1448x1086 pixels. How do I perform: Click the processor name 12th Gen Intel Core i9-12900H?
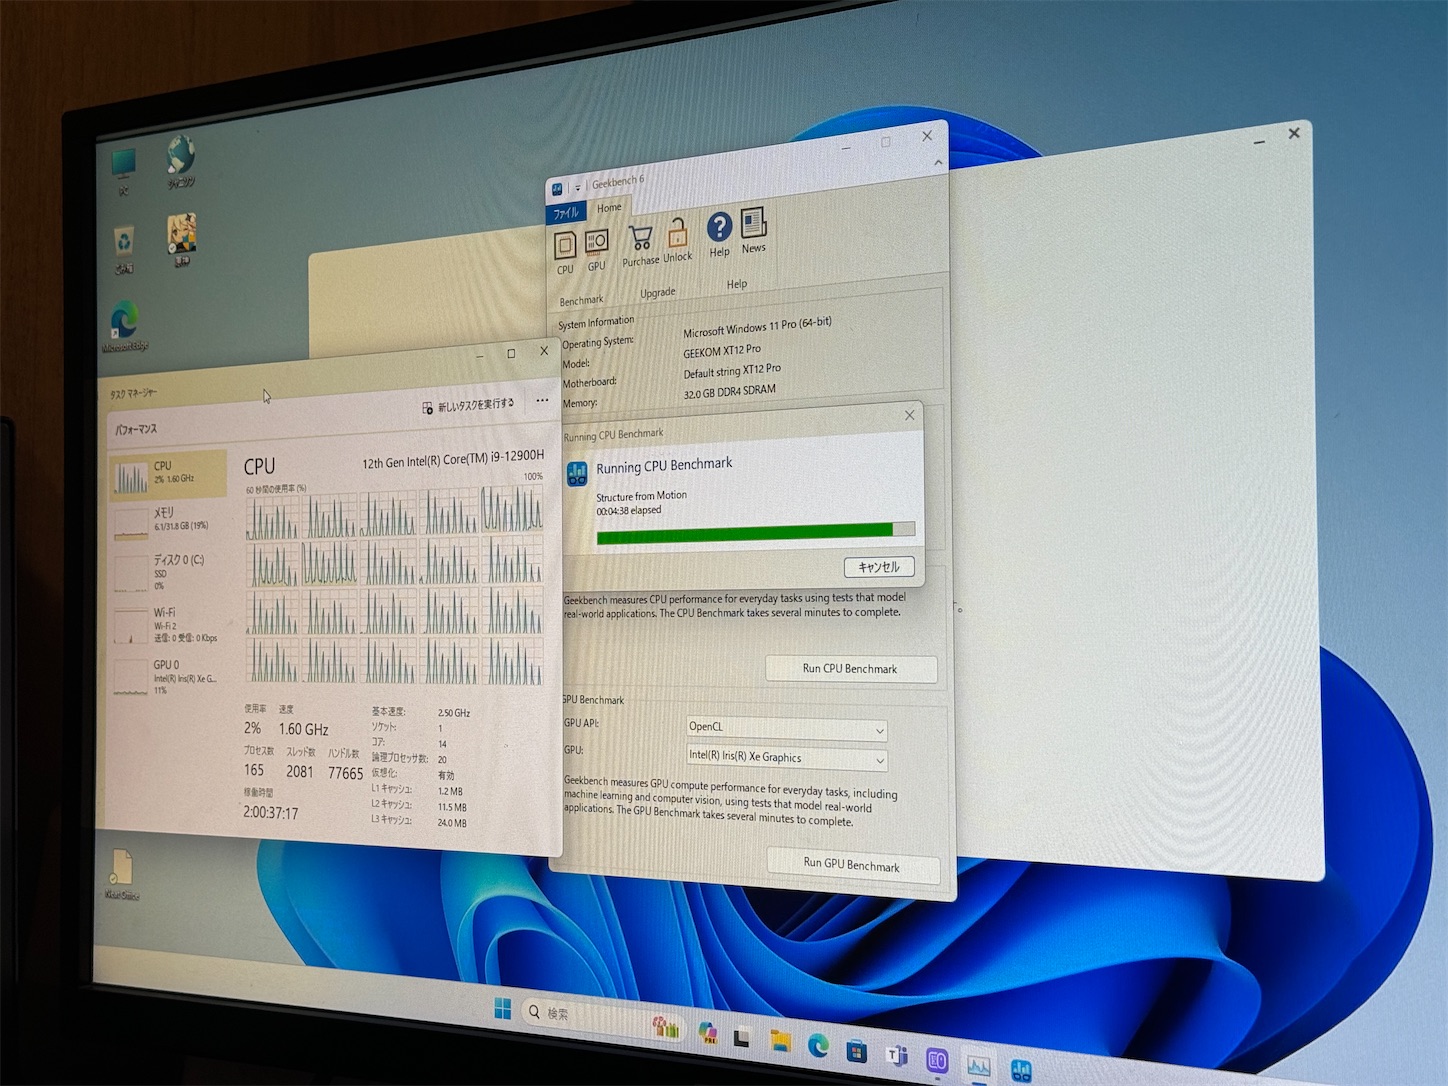point(453,461)
